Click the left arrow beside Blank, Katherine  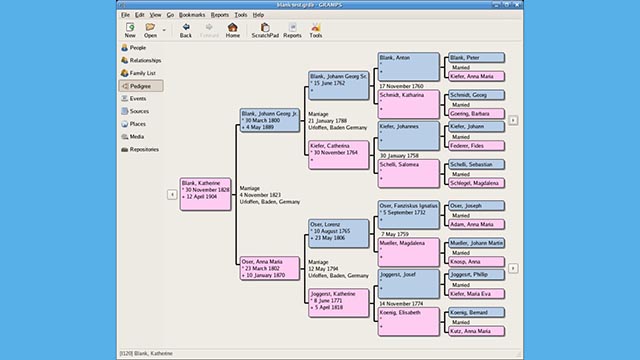point(172,195)
